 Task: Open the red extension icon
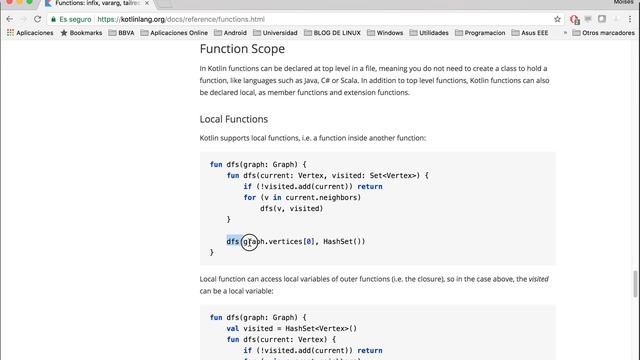click(x=575, y=19)
